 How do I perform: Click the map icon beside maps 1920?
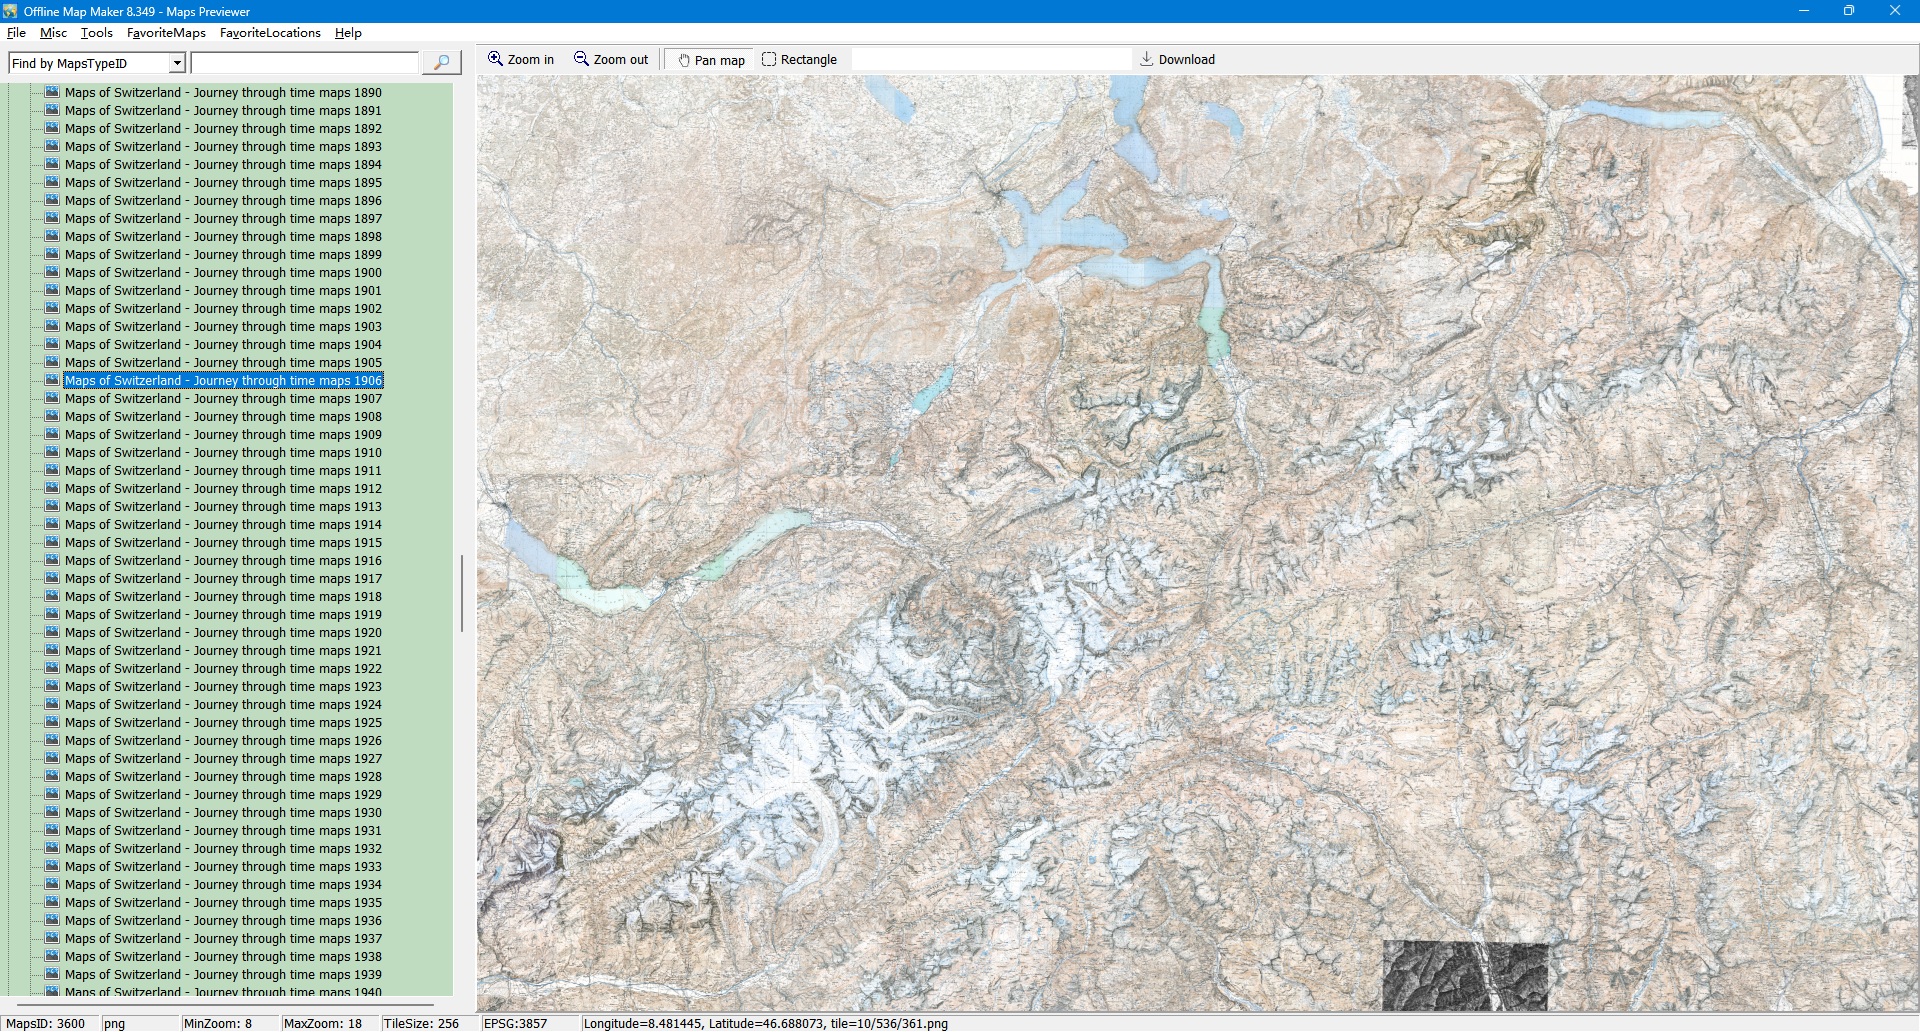click(x=52, y=632)
